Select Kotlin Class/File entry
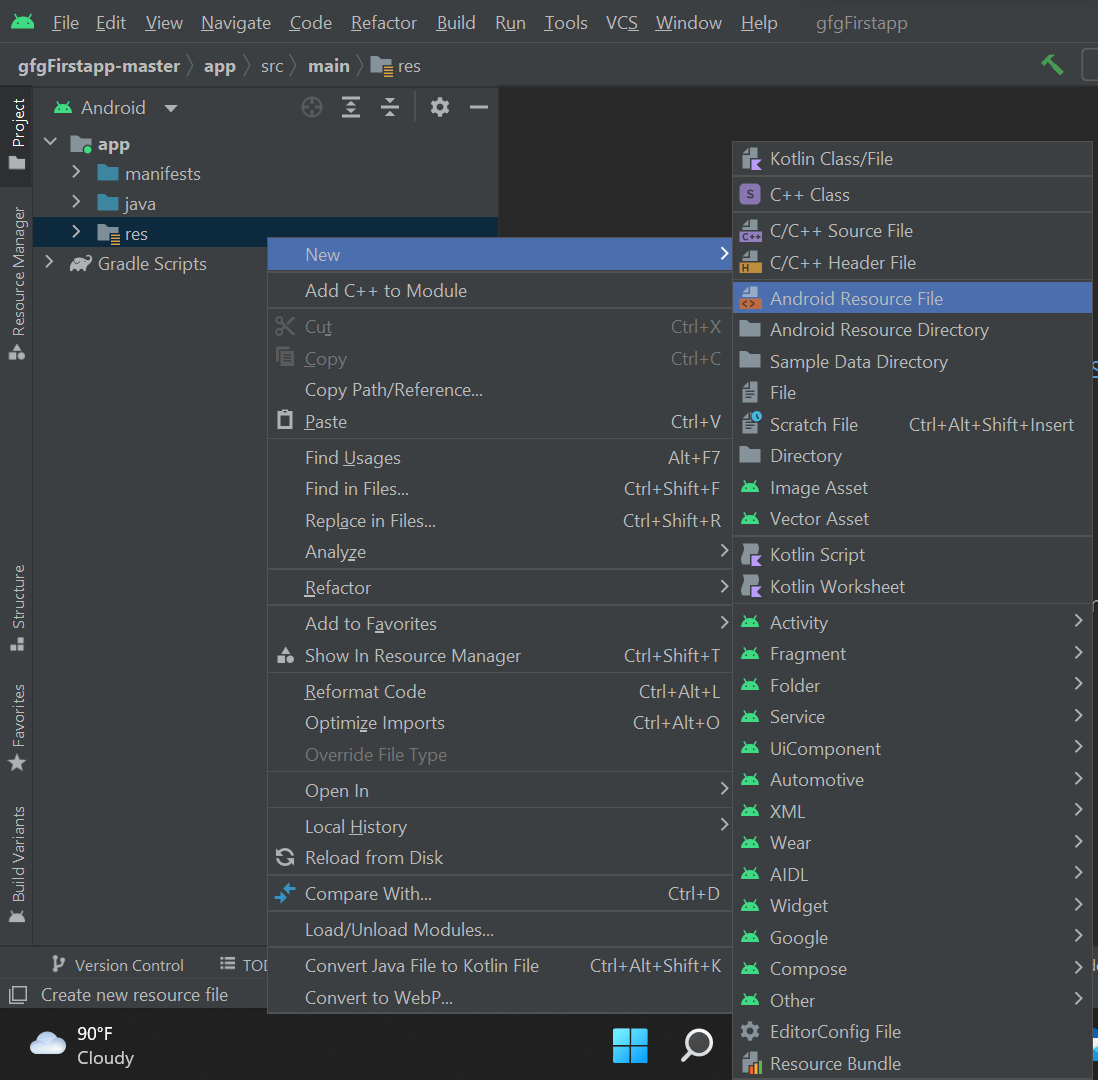Viewport: 1098px width, 1080px height. coord(912,159)
